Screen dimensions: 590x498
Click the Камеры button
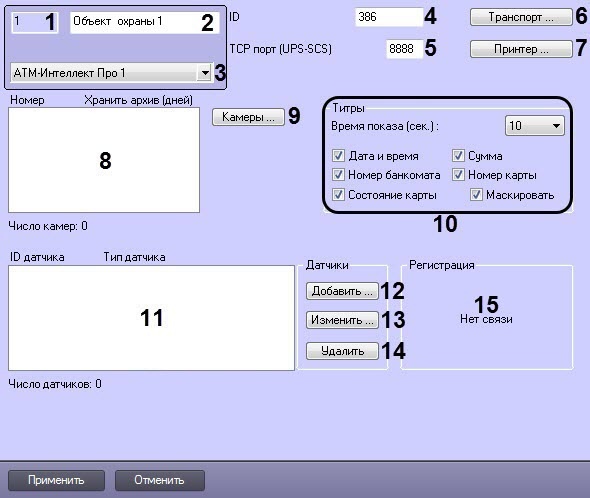[248, 117]
